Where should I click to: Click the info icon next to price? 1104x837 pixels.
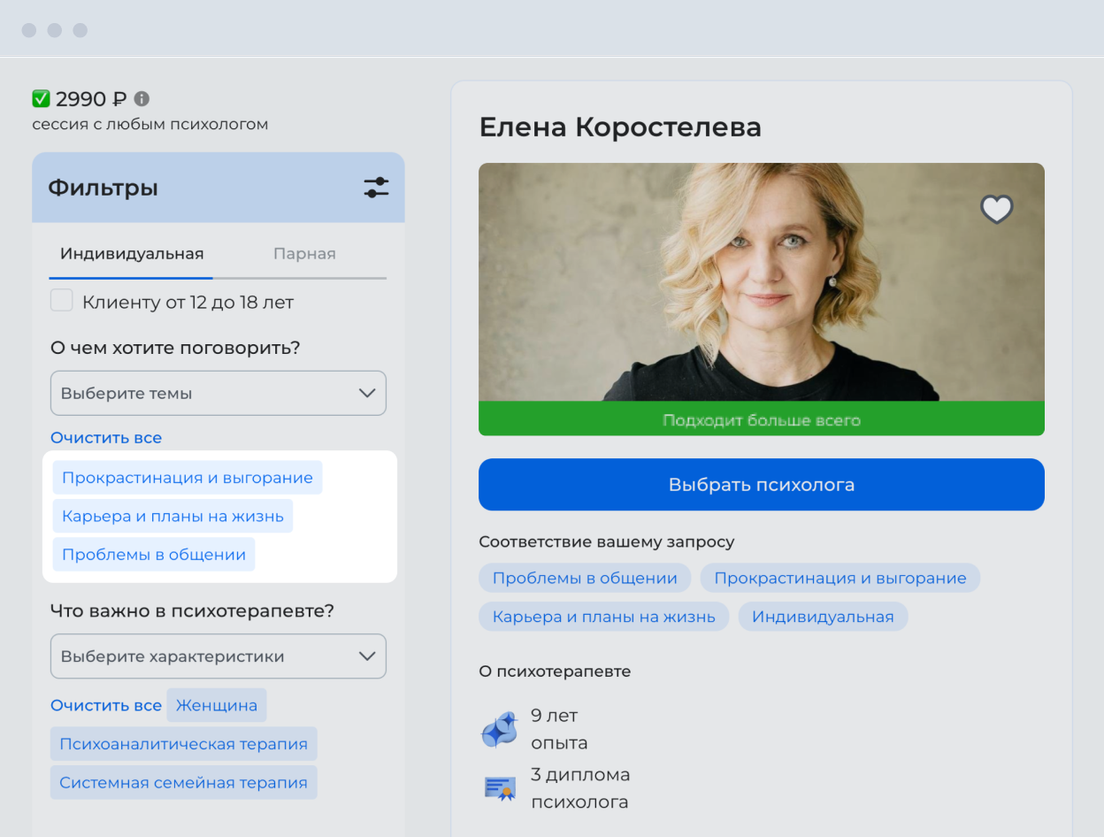(142, 99)
